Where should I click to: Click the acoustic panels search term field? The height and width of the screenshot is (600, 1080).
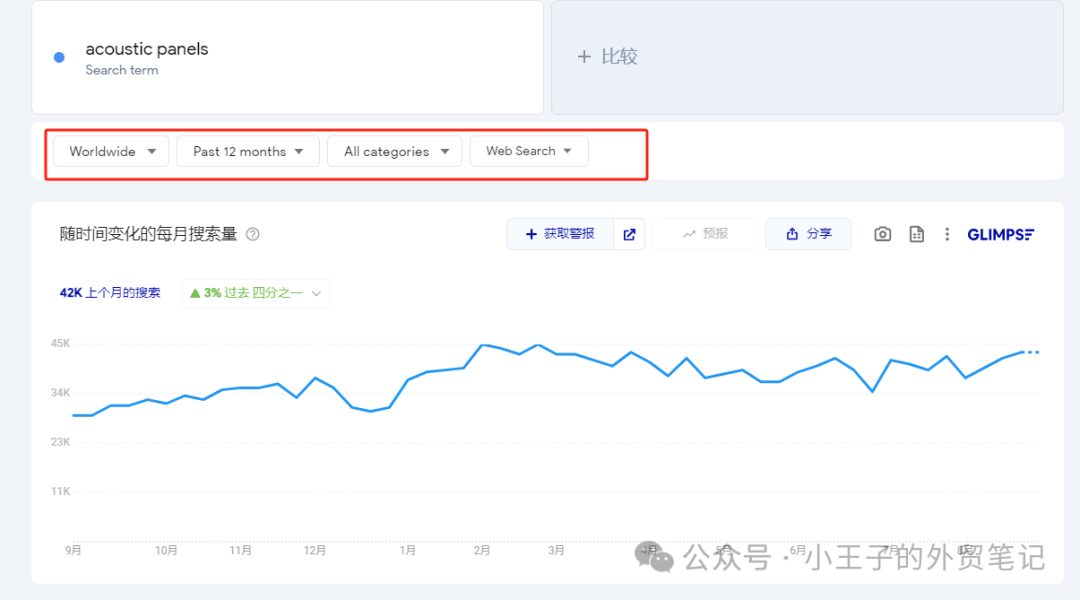(x=287, y=57)
